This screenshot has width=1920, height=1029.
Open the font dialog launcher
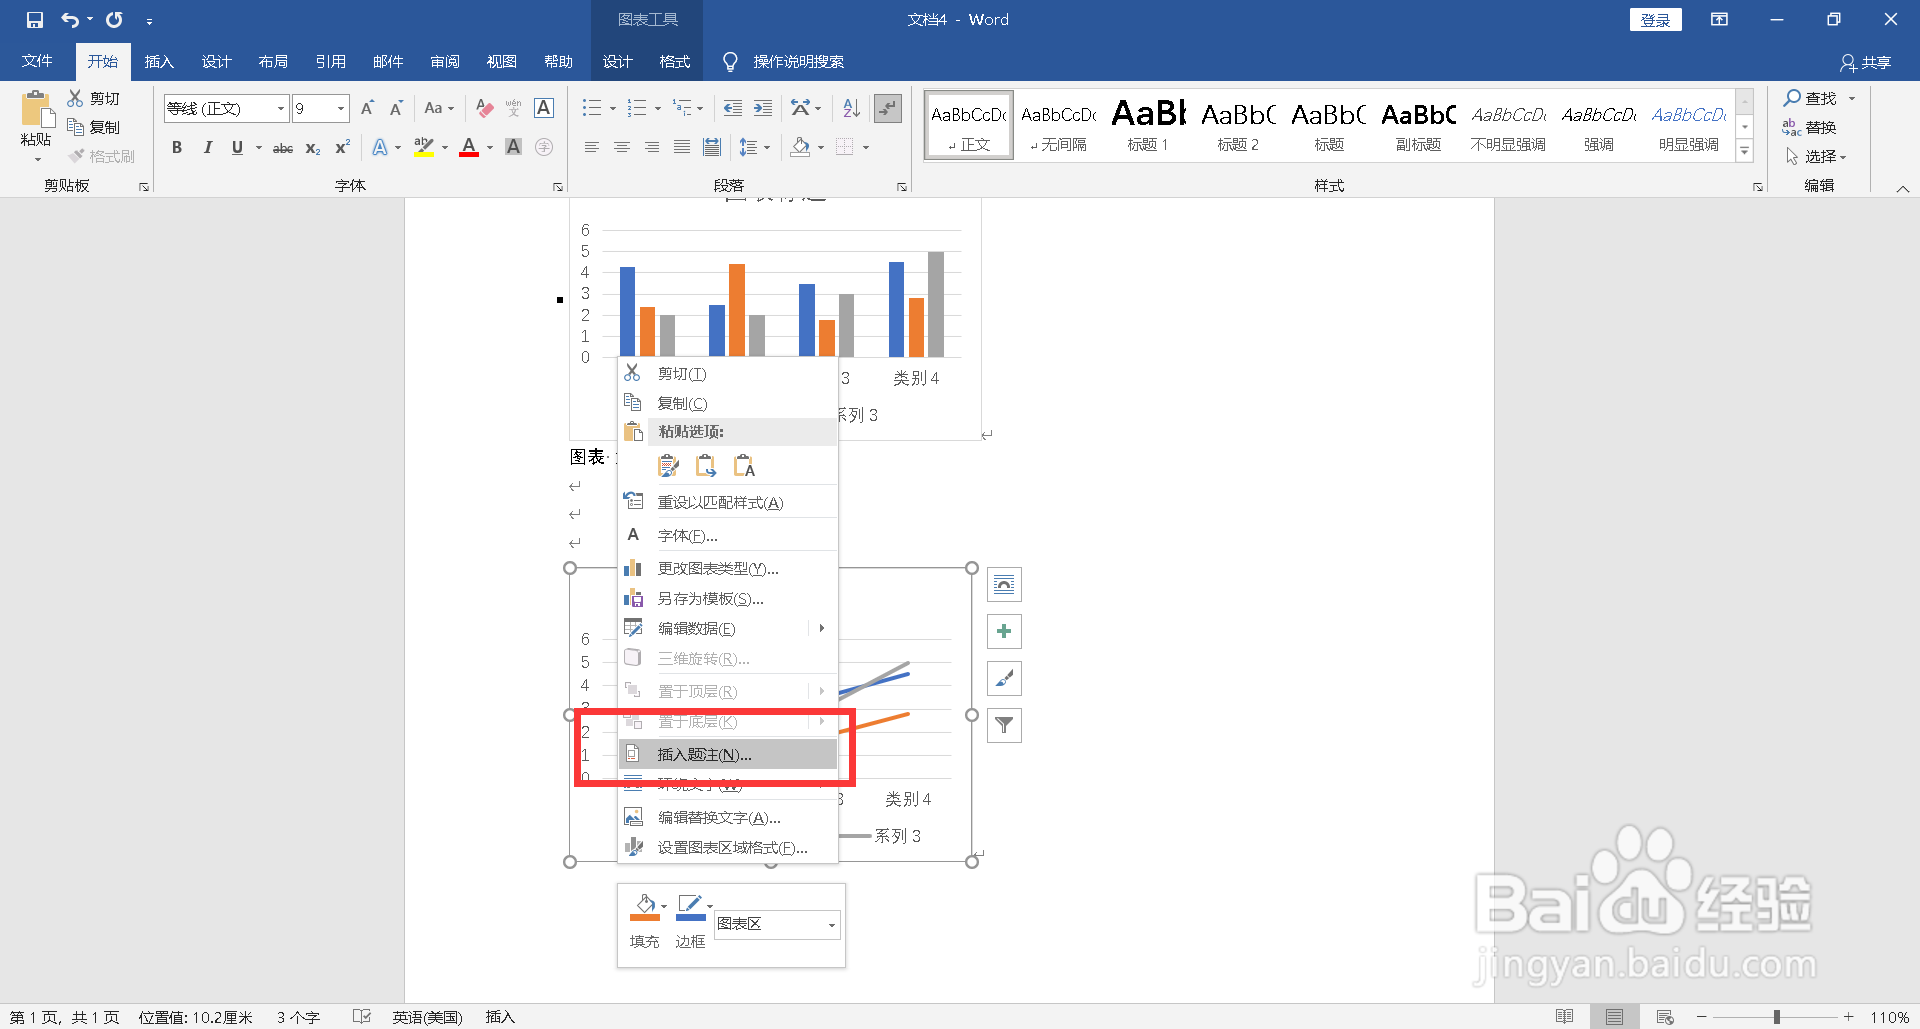[558, 187]
